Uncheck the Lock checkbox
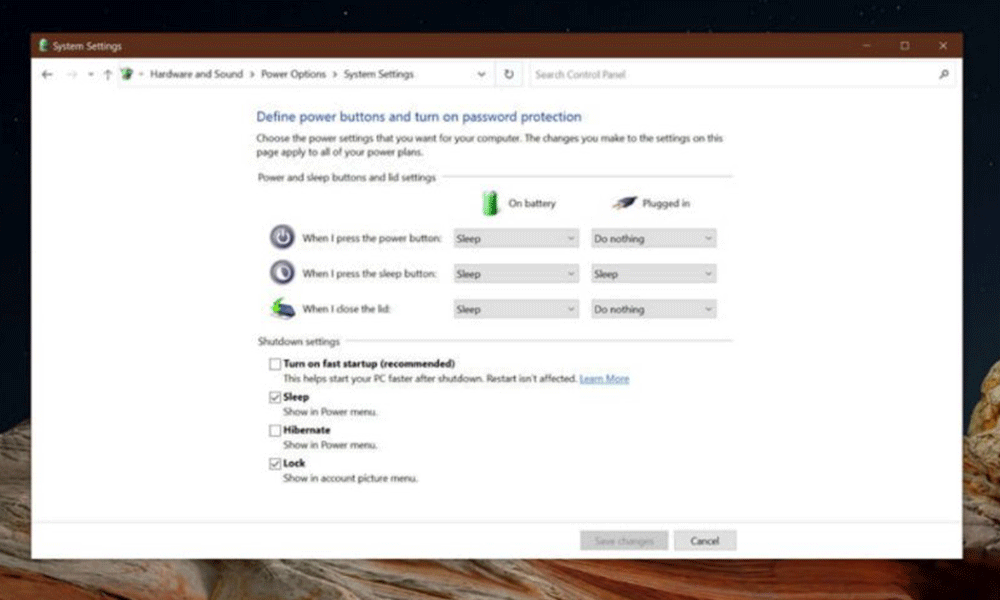Image resolution: width=1000 pixels, height=600 pixels. pos(275,463)
